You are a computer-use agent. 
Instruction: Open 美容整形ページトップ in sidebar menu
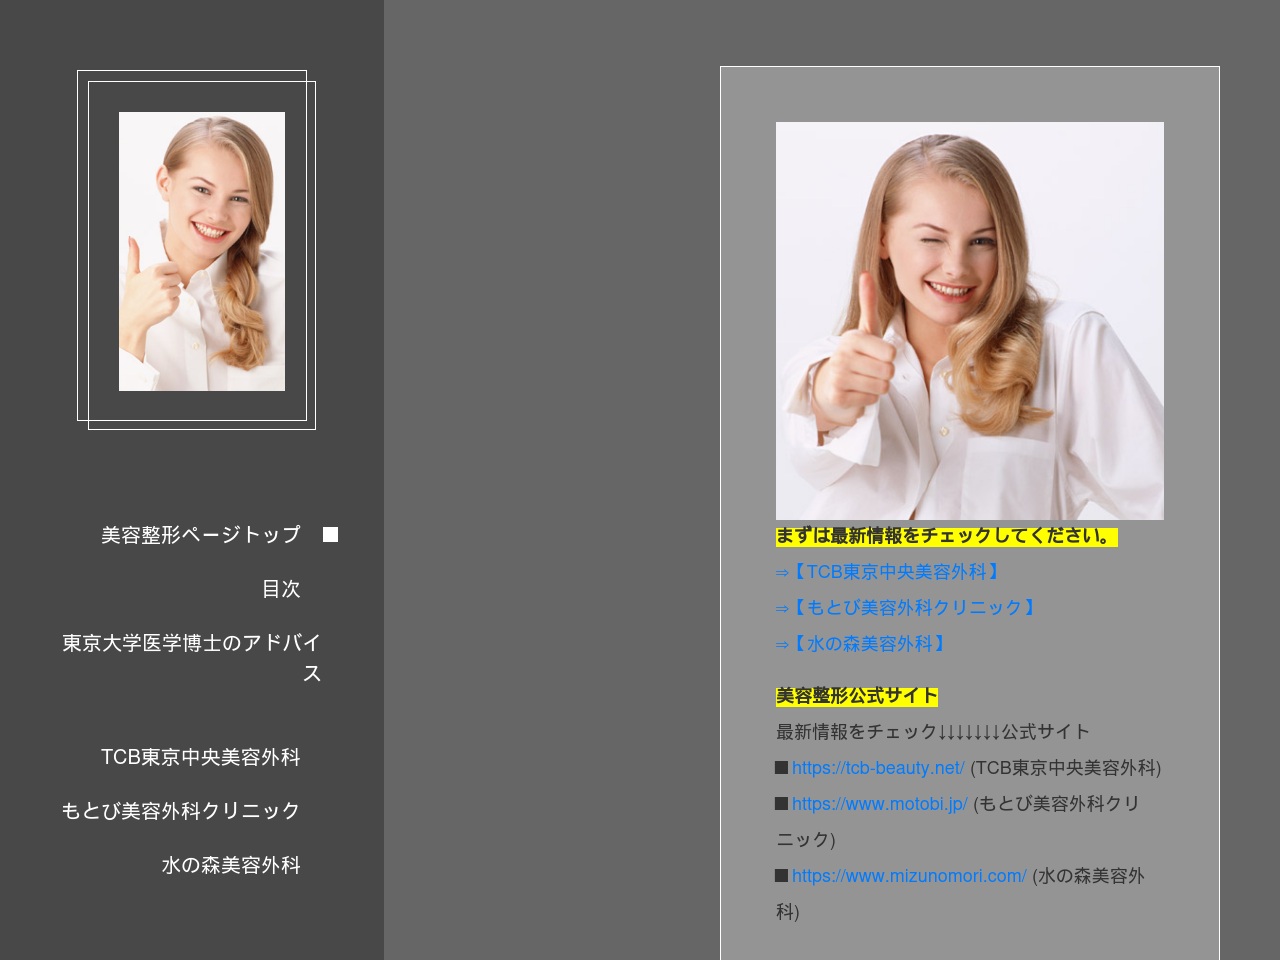coord(200,535)
